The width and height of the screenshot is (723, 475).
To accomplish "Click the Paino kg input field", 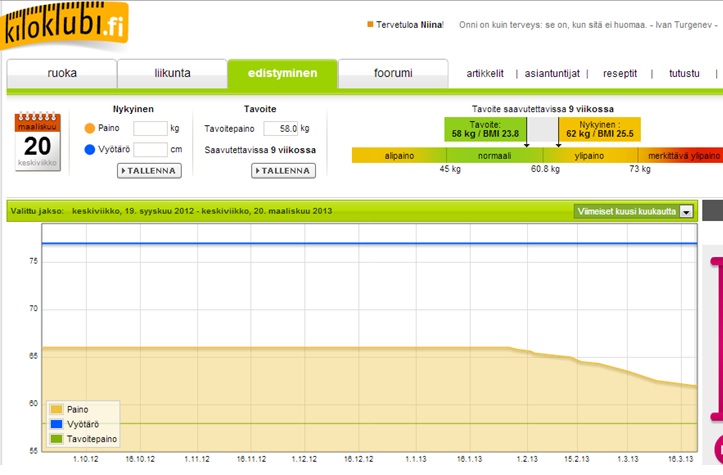I will point(150,128).
